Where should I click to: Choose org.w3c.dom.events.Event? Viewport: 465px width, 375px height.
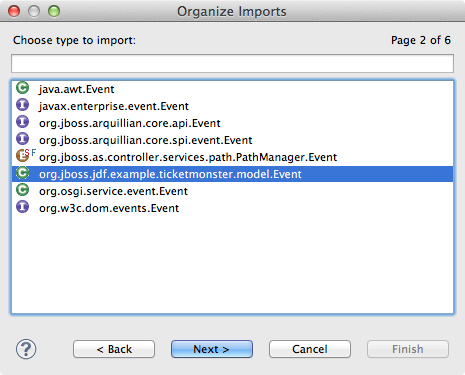pos(233,208)
